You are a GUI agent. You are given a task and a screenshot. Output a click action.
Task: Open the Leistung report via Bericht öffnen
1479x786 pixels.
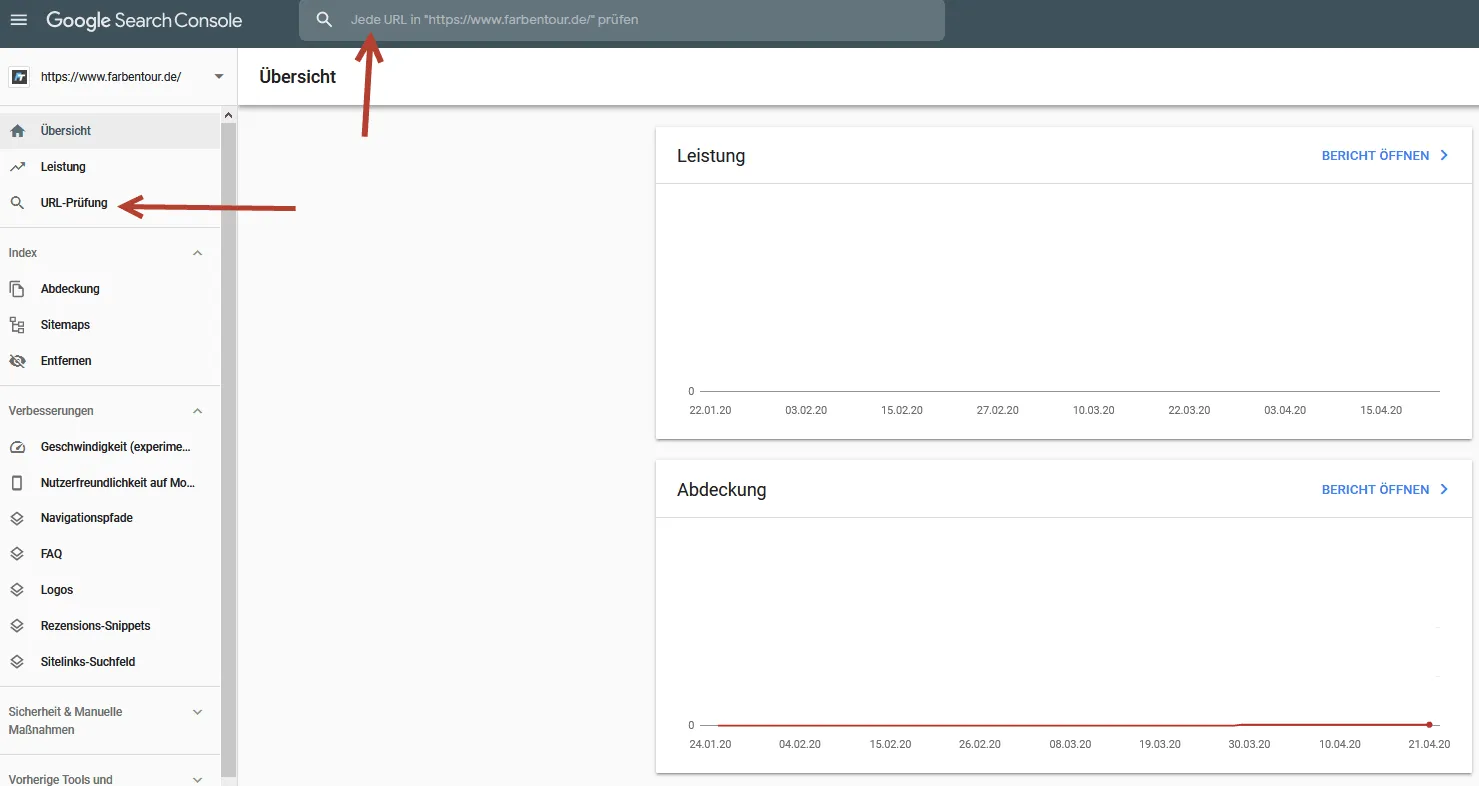click(1385, 156)
